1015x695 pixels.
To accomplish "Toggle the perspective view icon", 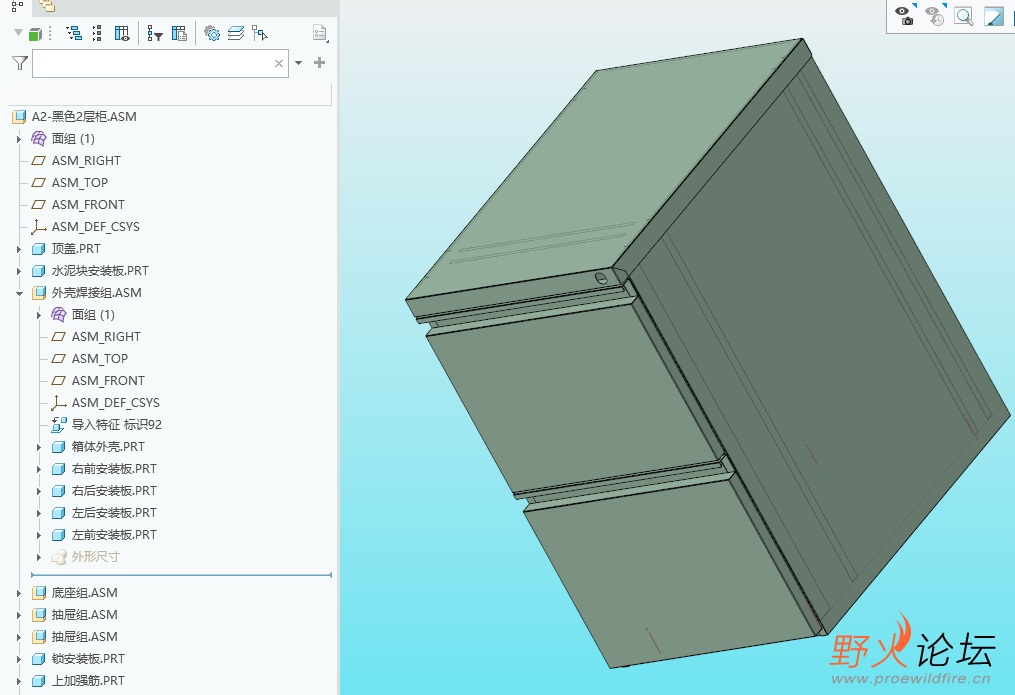I will tap(993, 16).
